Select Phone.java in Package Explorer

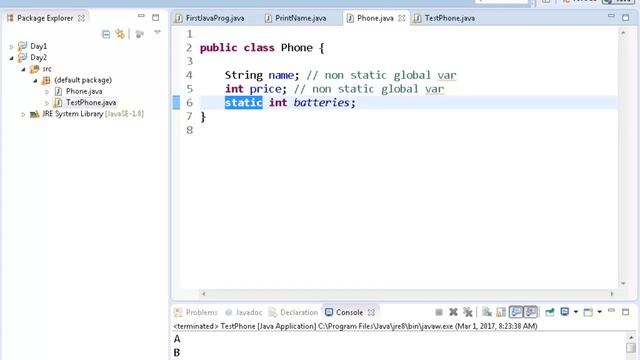coord(84,91)
